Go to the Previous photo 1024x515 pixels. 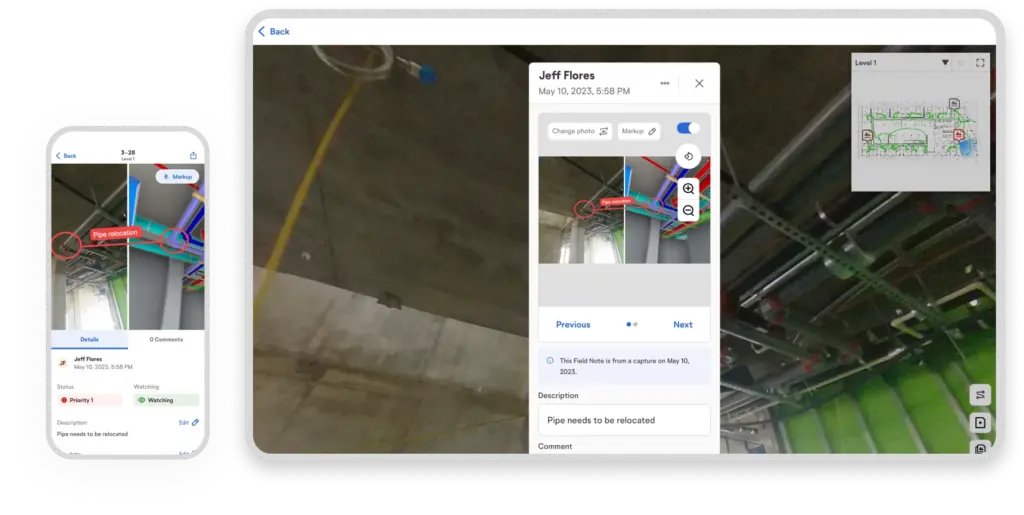(x=573, y=324)
